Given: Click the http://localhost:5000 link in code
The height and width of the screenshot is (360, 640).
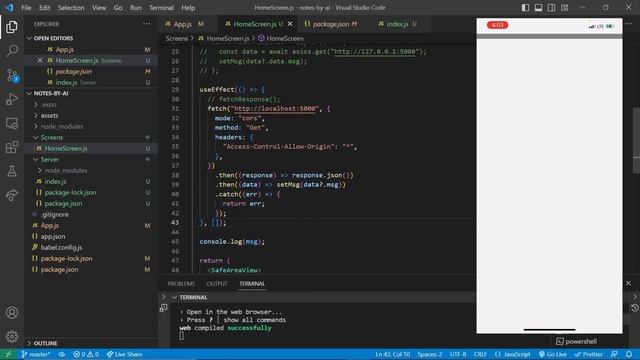Looking at the screenshot, I should [275, 109].
